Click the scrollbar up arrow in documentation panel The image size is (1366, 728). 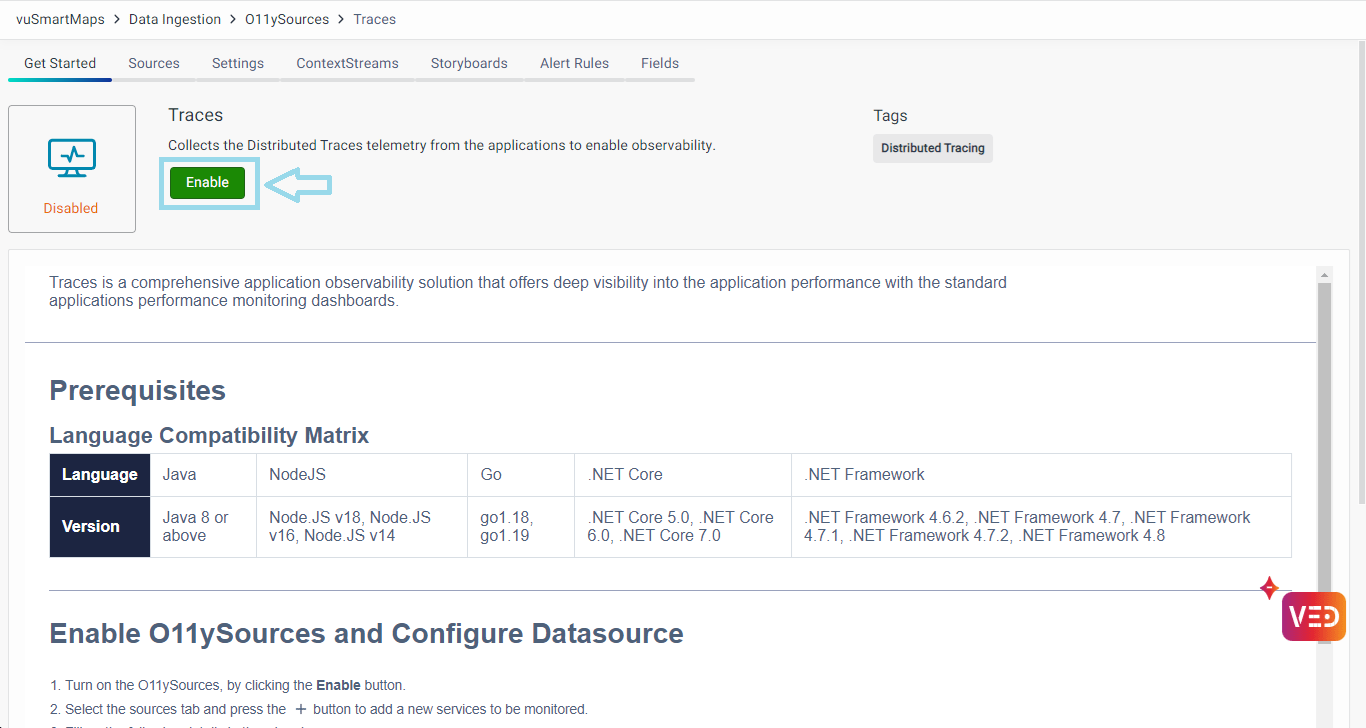[1324, 275]
